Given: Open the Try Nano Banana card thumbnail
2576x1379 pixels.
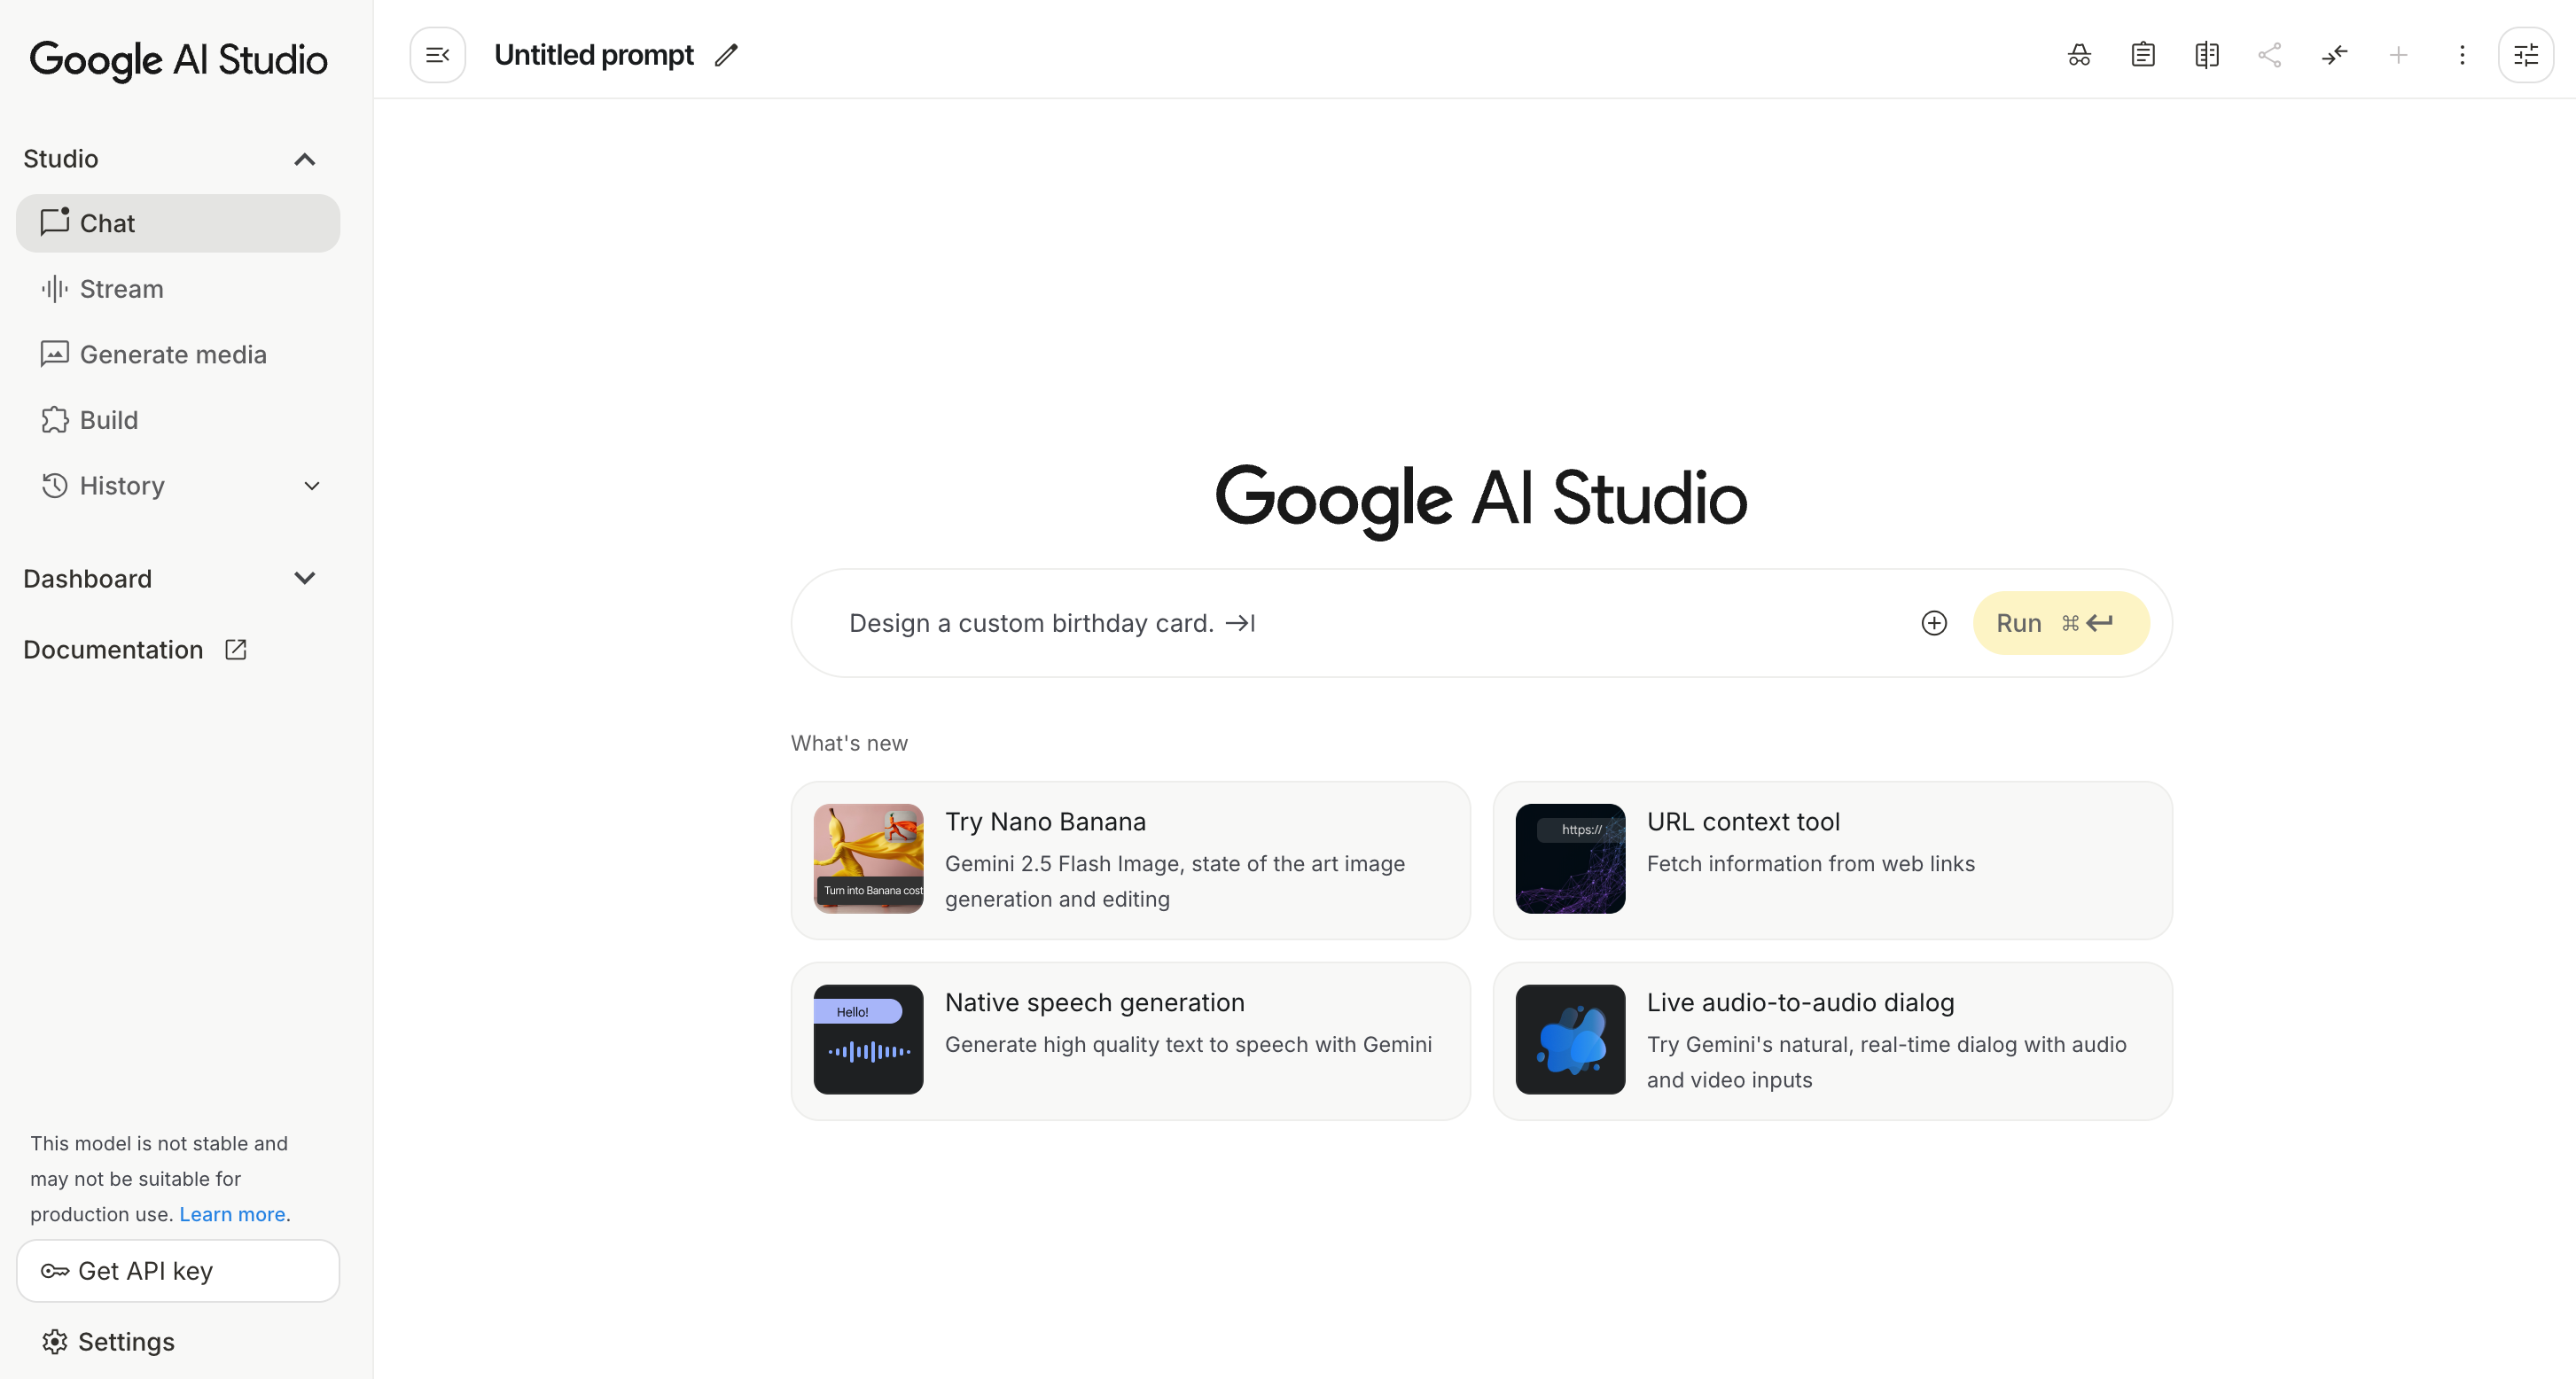Looking at the screenshot, I should point(868,859).
